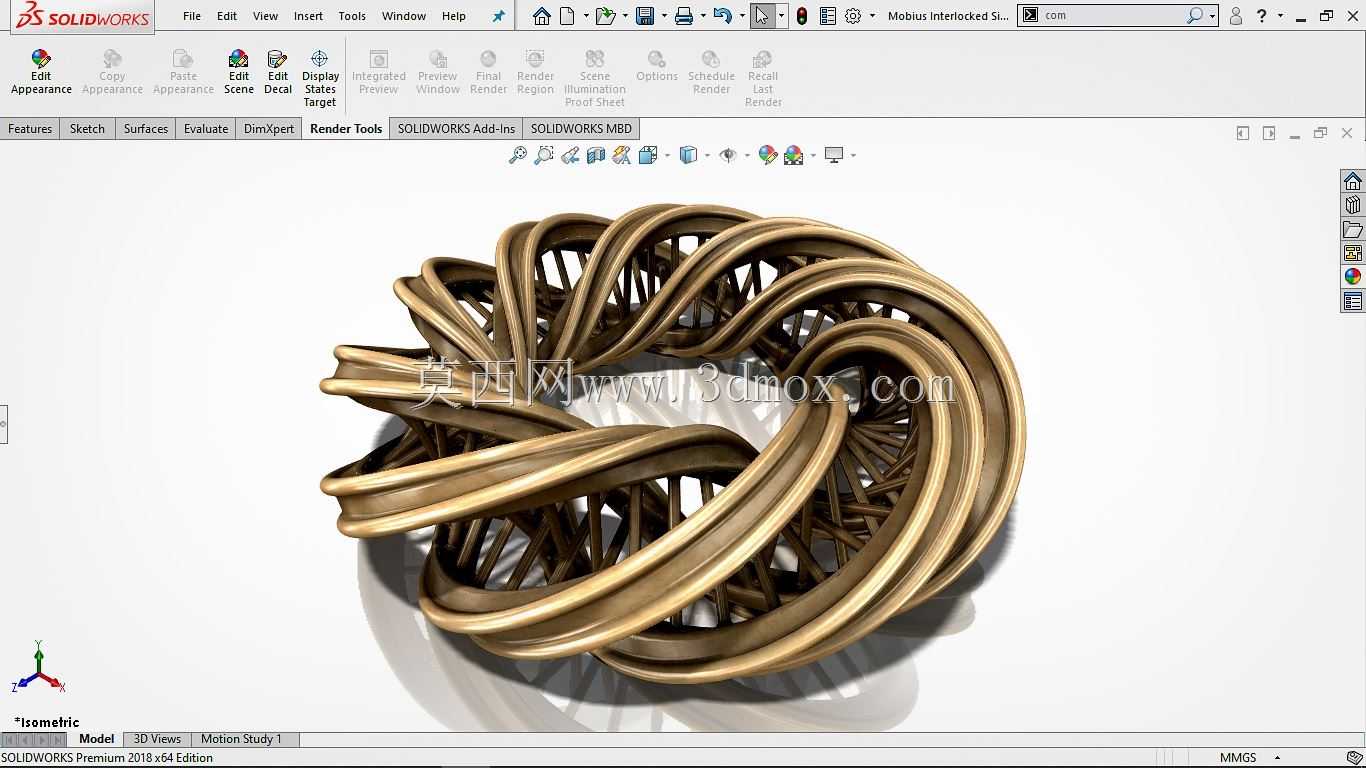
Task: Expand the Select tool dropdown arrow
Action: click(x=781, y=16)
